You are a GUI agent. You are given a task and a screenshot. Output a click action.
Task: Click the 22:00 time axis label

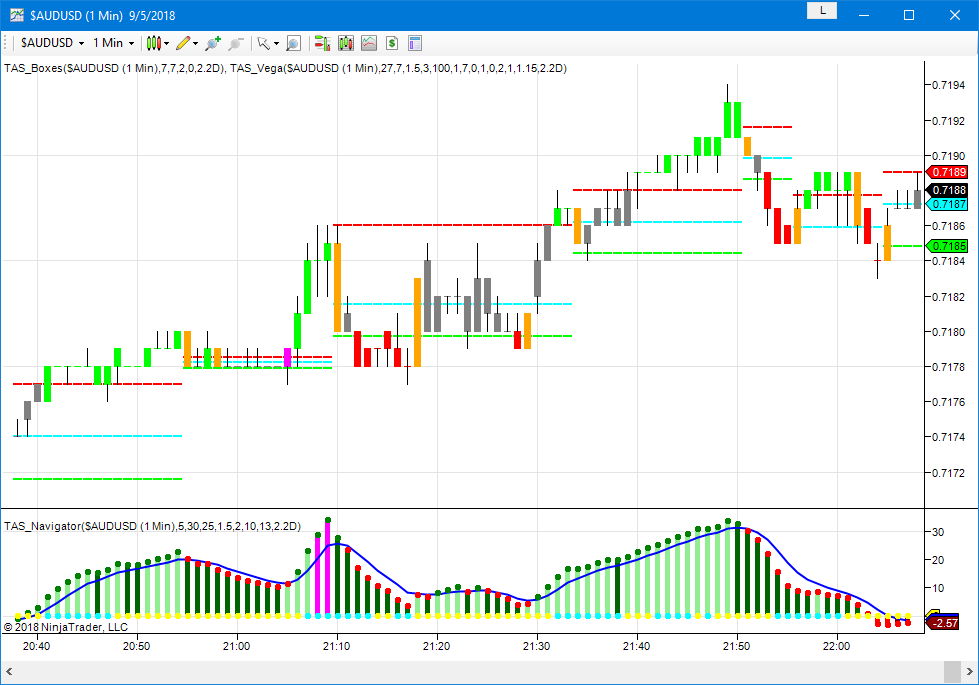click(x=837, y=646)
